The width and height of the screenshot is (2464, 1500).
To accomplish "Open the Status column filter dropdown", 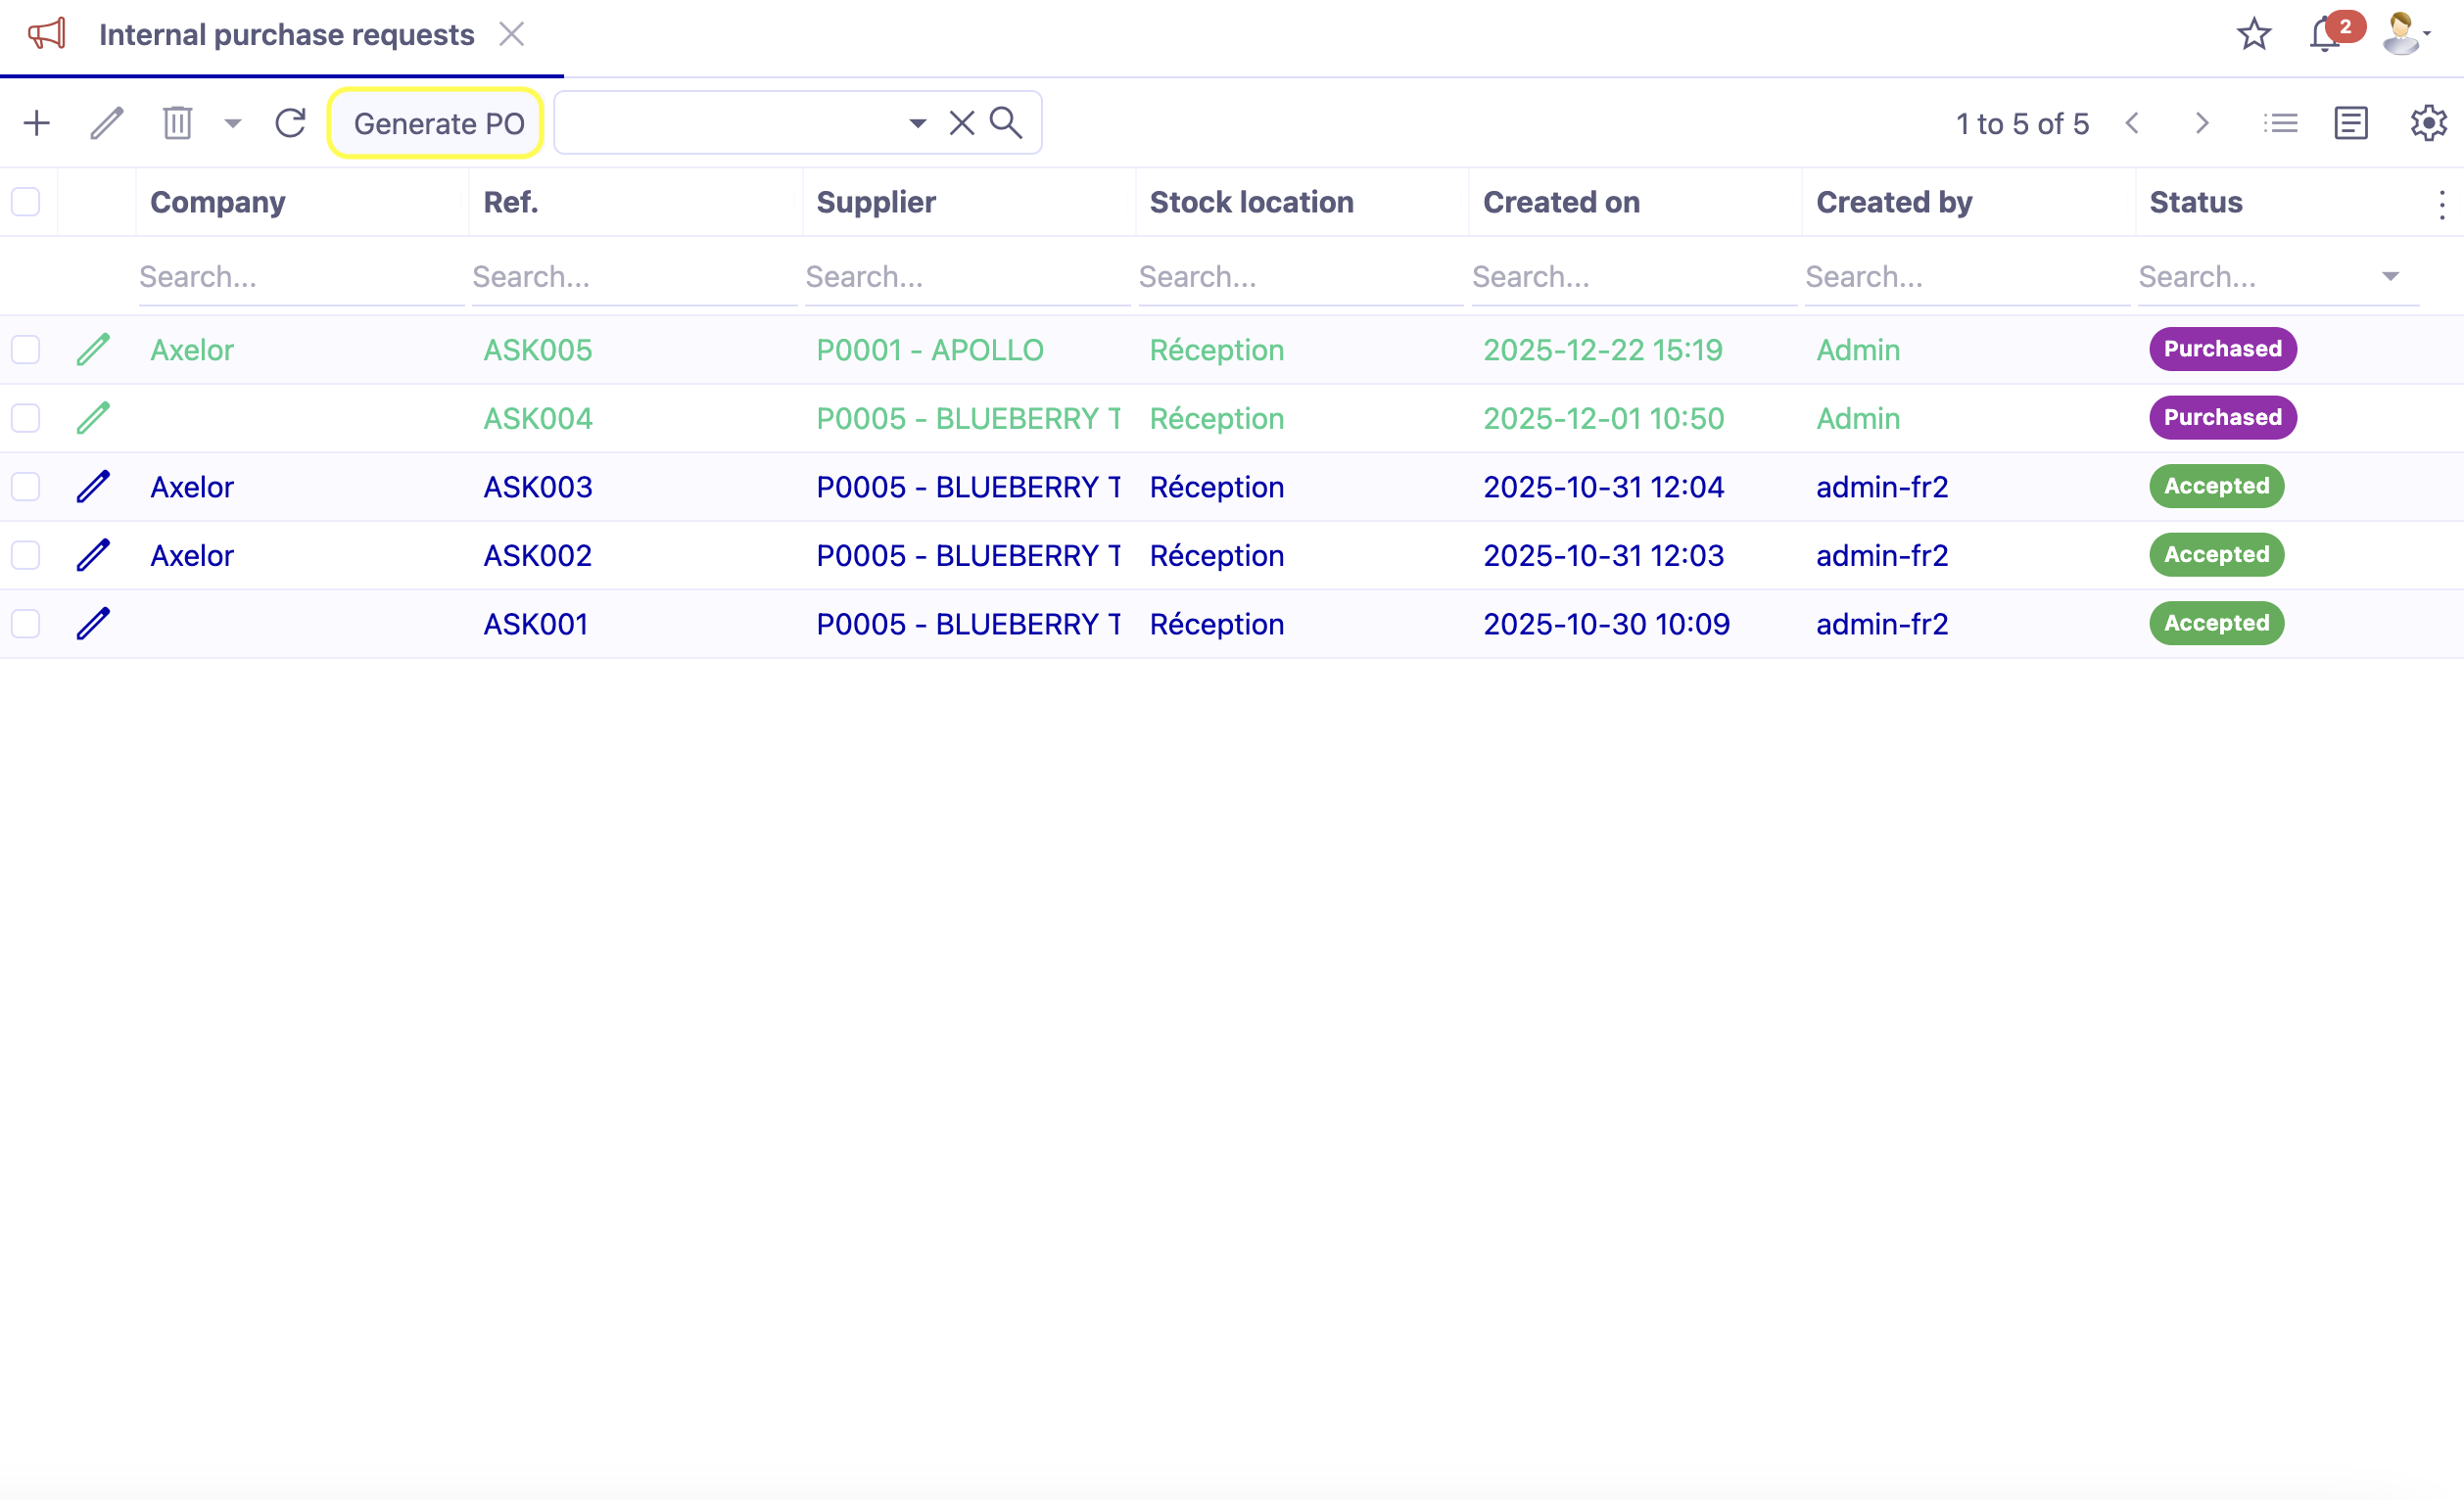I will (2390, 276).
